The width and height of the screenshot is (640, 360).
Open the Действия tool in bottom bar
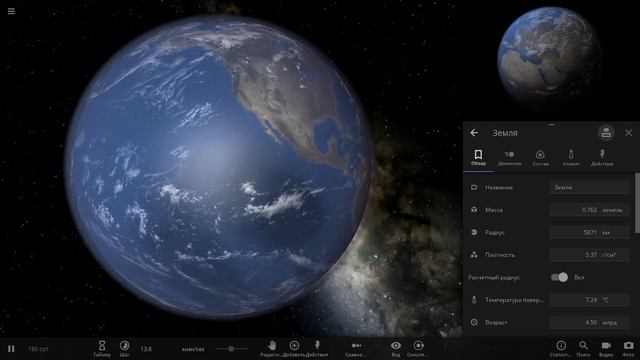317,349
